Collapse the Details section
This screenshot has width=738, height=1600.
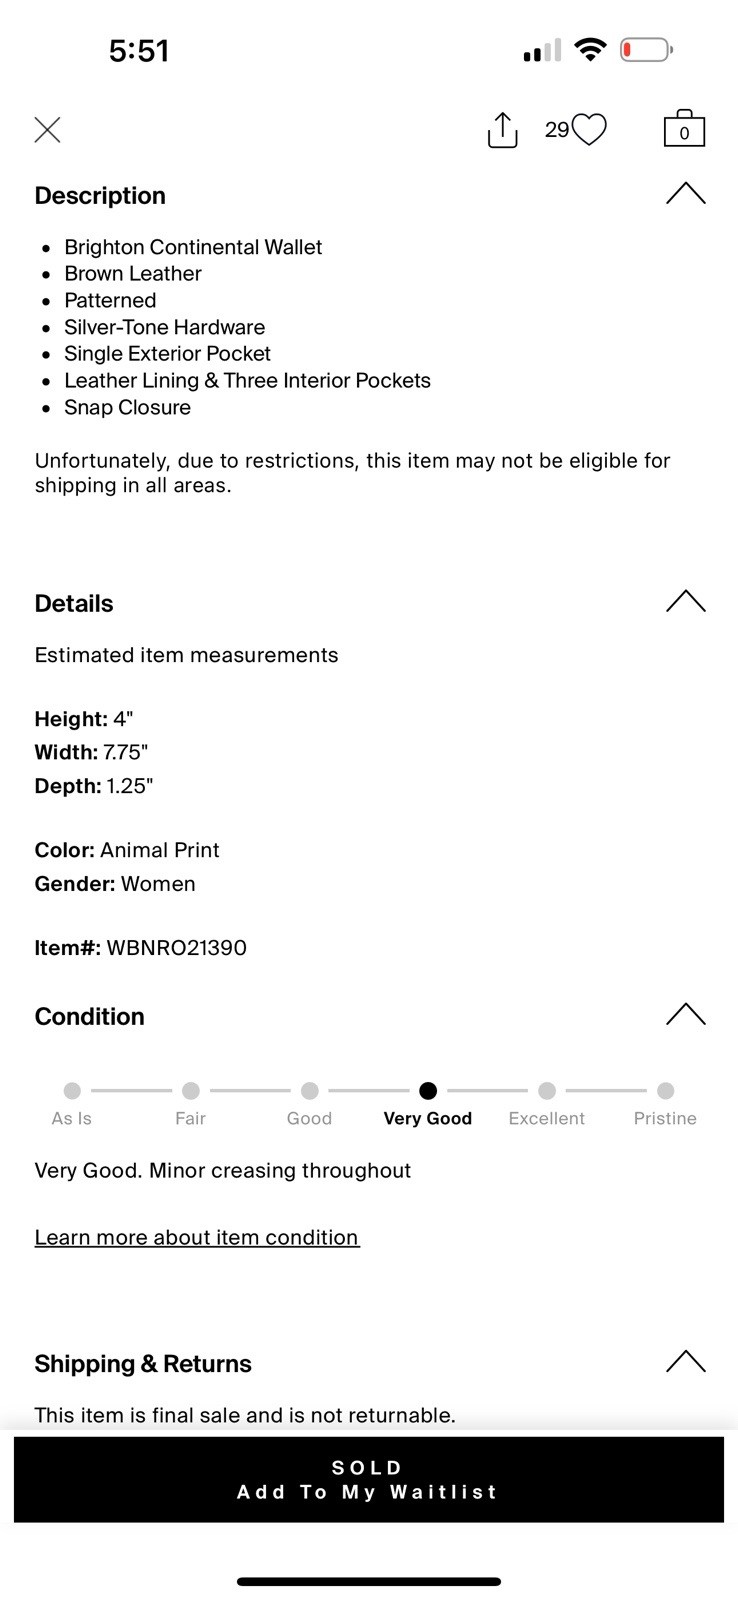(x=685, y=602)
